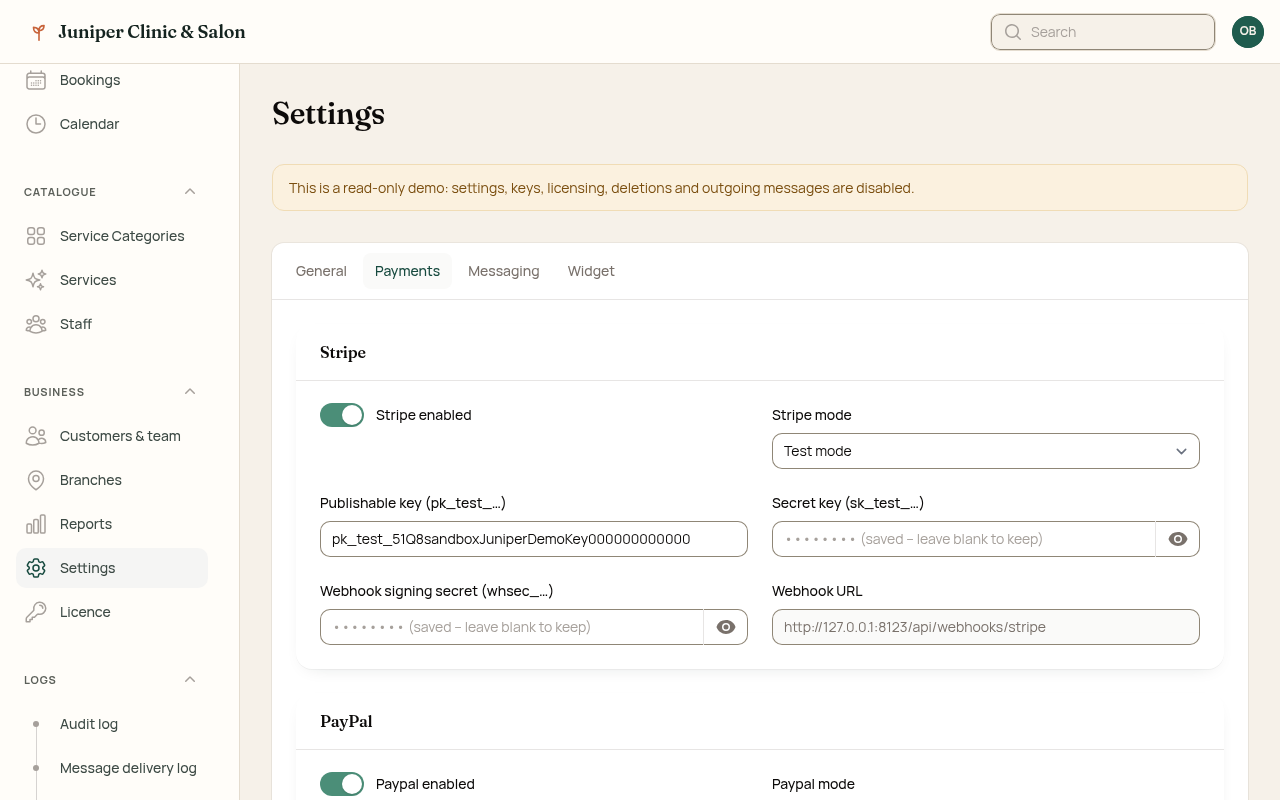Viewport: 1280px width, 800px height.
Task: Click the Services sparkle icon
Action: pos(36,280)
